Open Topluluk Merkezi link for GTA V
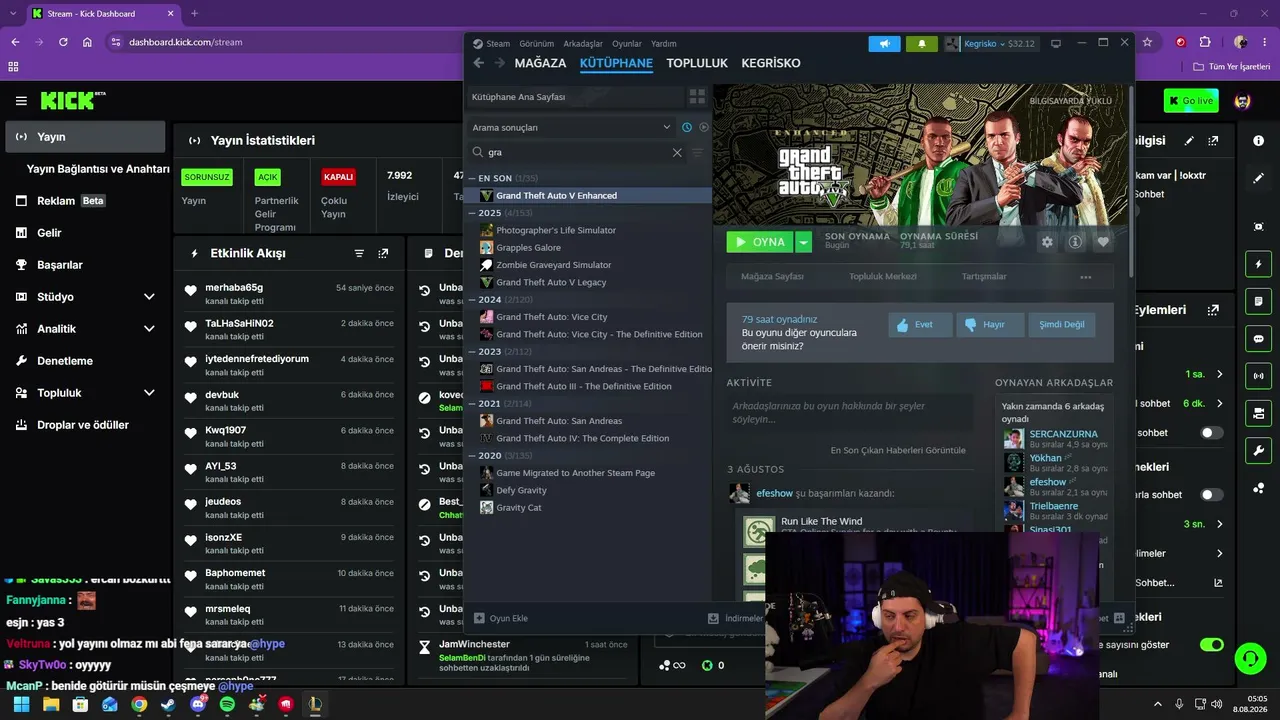The height and width of the screenshot is (720, 1280). click(x=883, y=277)
